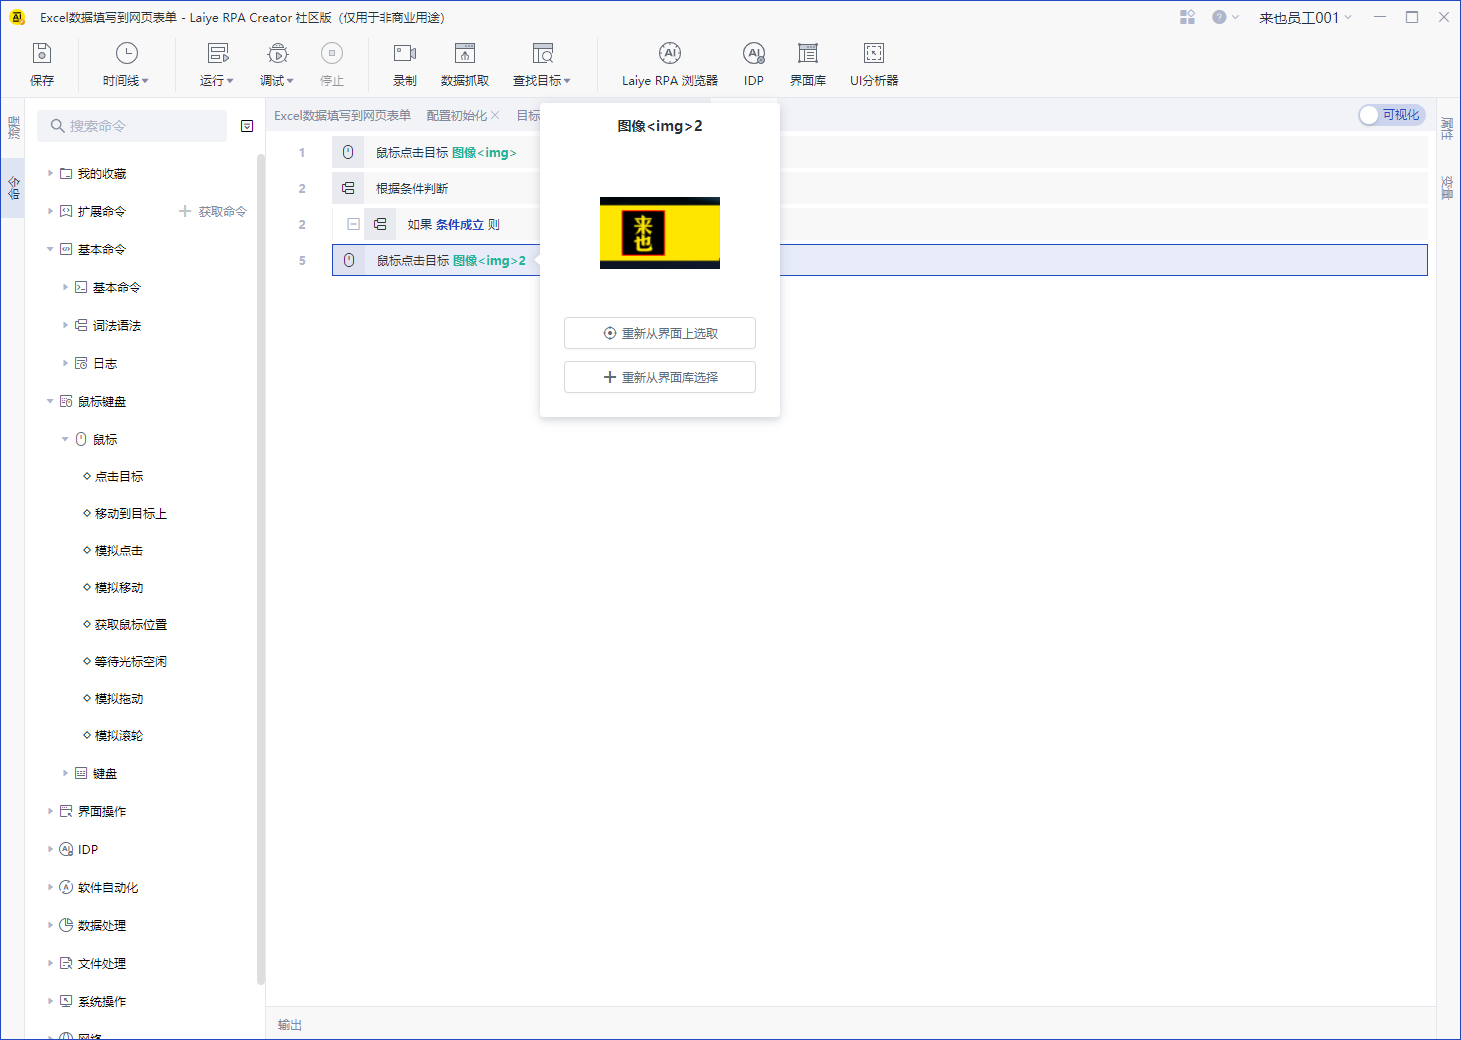Open the 输出 output panel
Screen dimensions: 1461x1040
[289, 1024]
